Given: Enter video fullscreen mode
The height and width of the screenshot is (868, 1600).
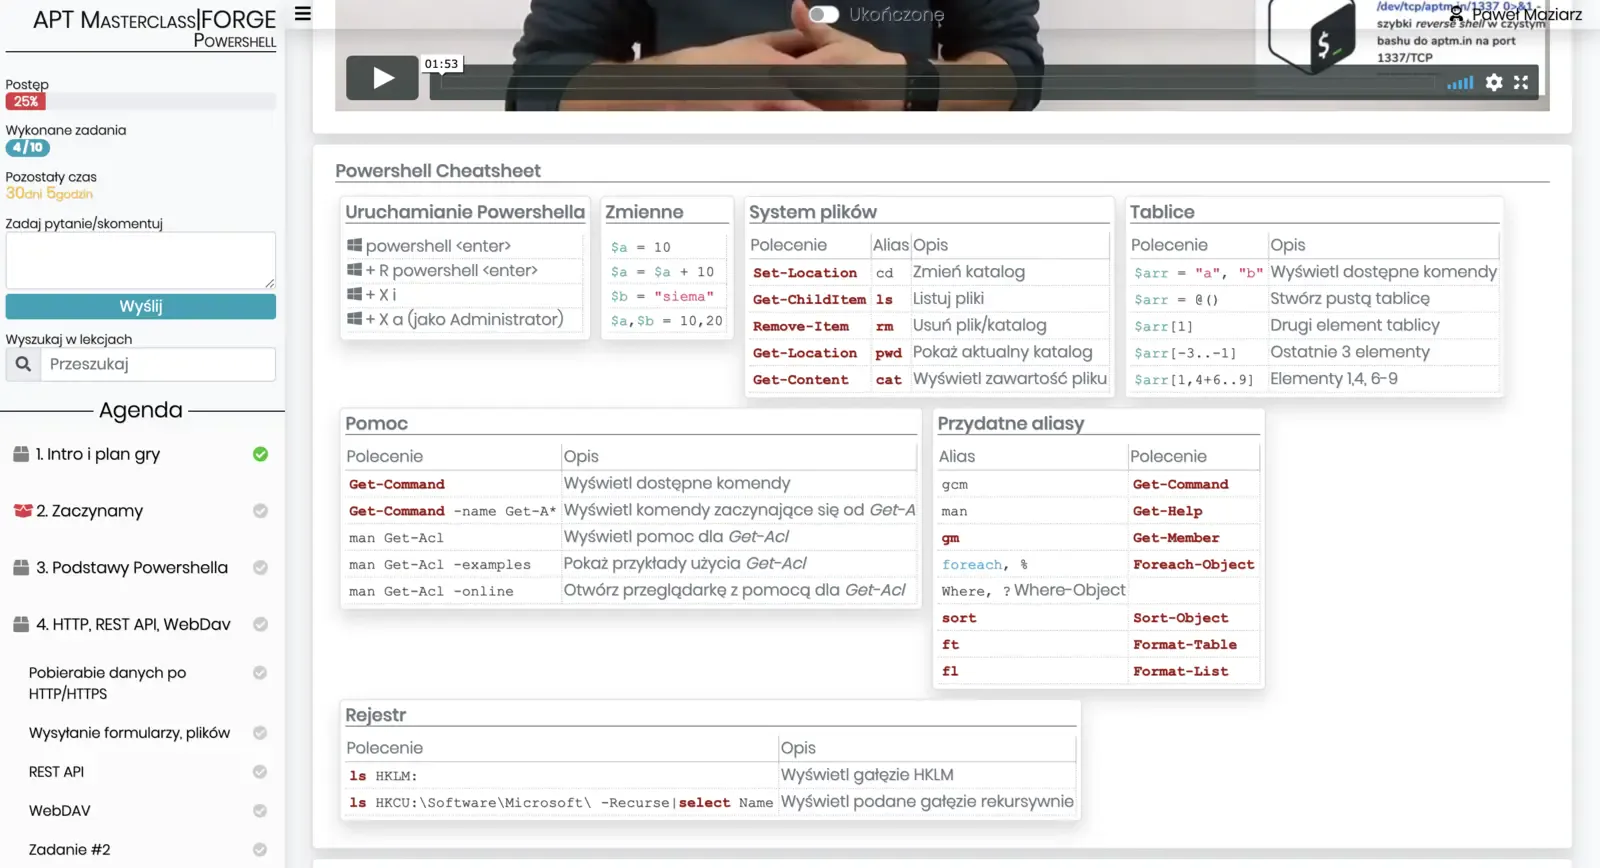Looking at the screenshot, I should pos(1521,83).
